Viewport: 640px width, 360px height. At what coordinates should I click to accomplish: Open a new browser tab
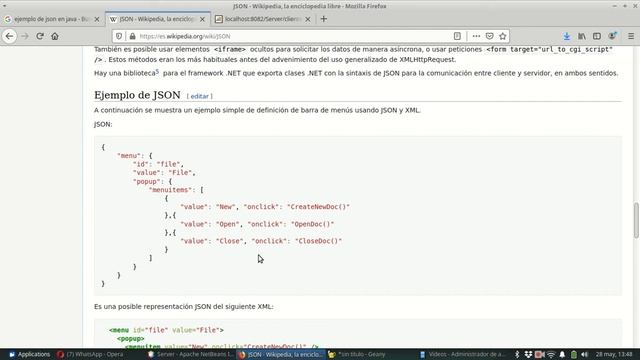[324, 19]
